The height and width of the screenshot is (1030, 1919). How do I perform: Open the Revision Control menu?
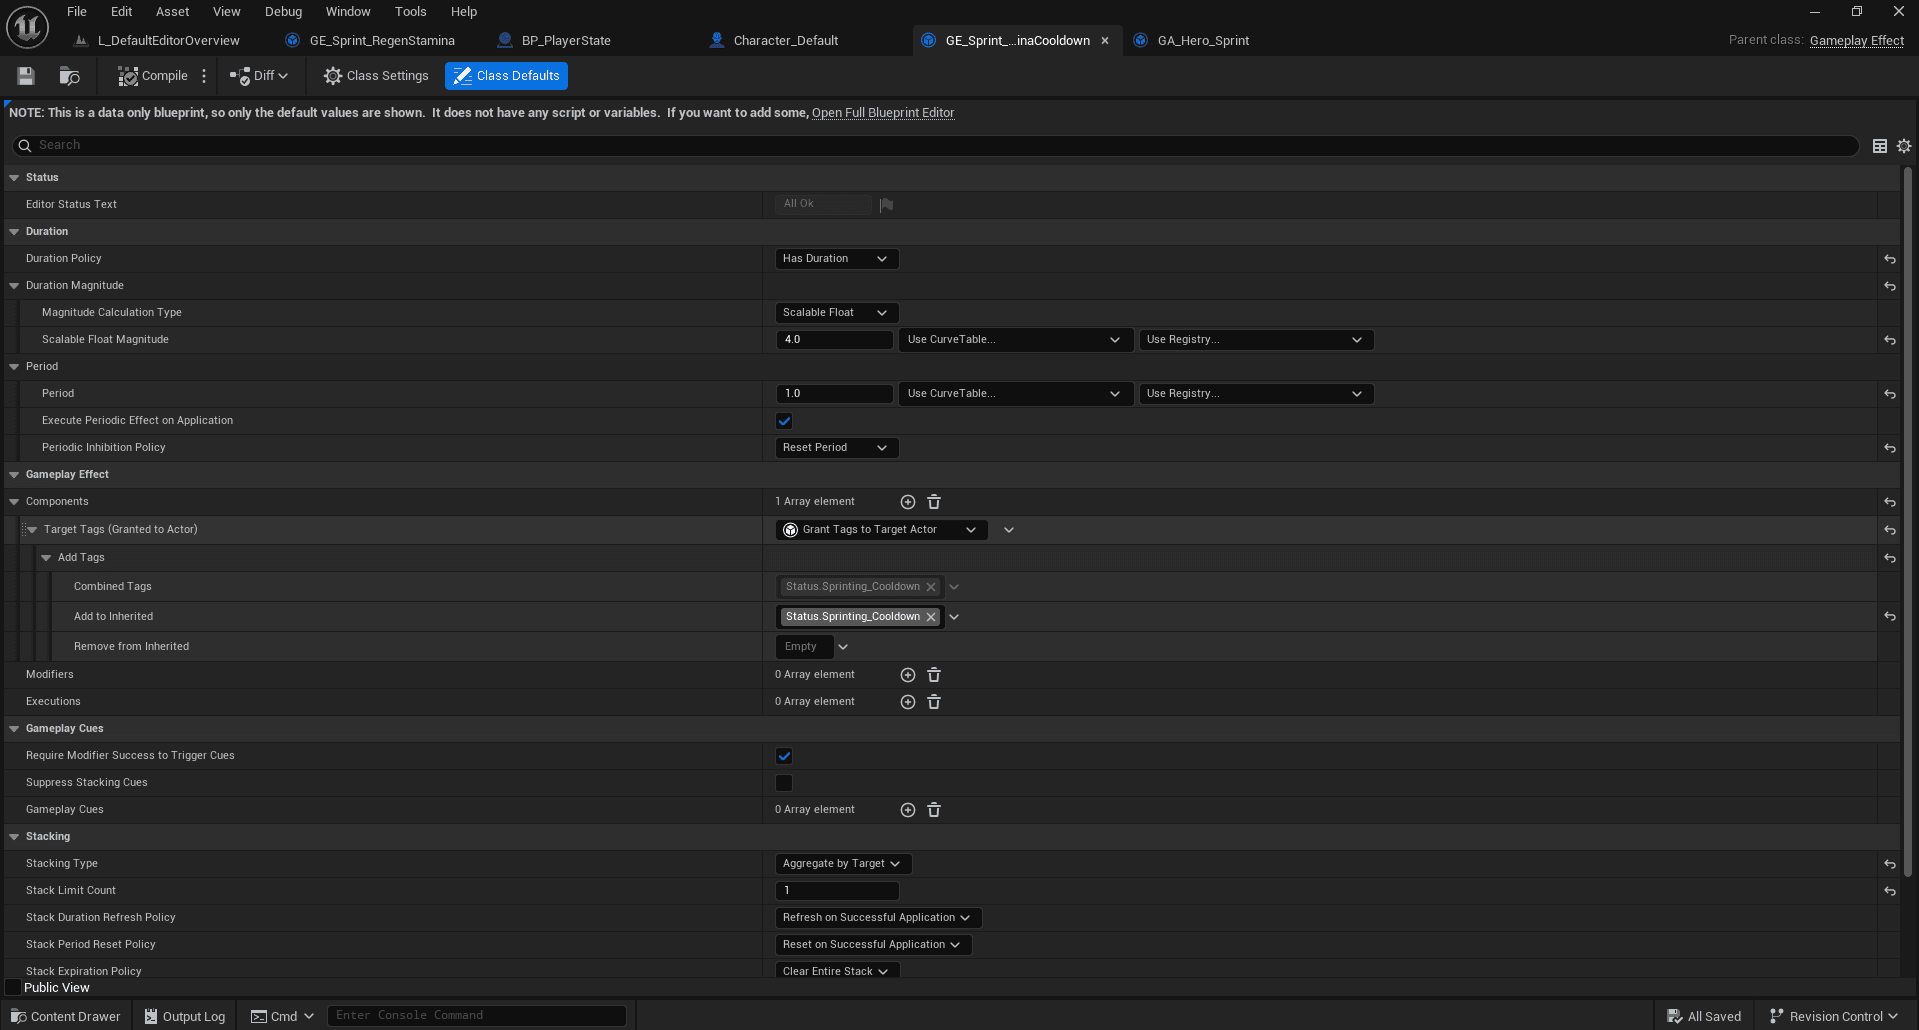[x=1834, y=1016]
